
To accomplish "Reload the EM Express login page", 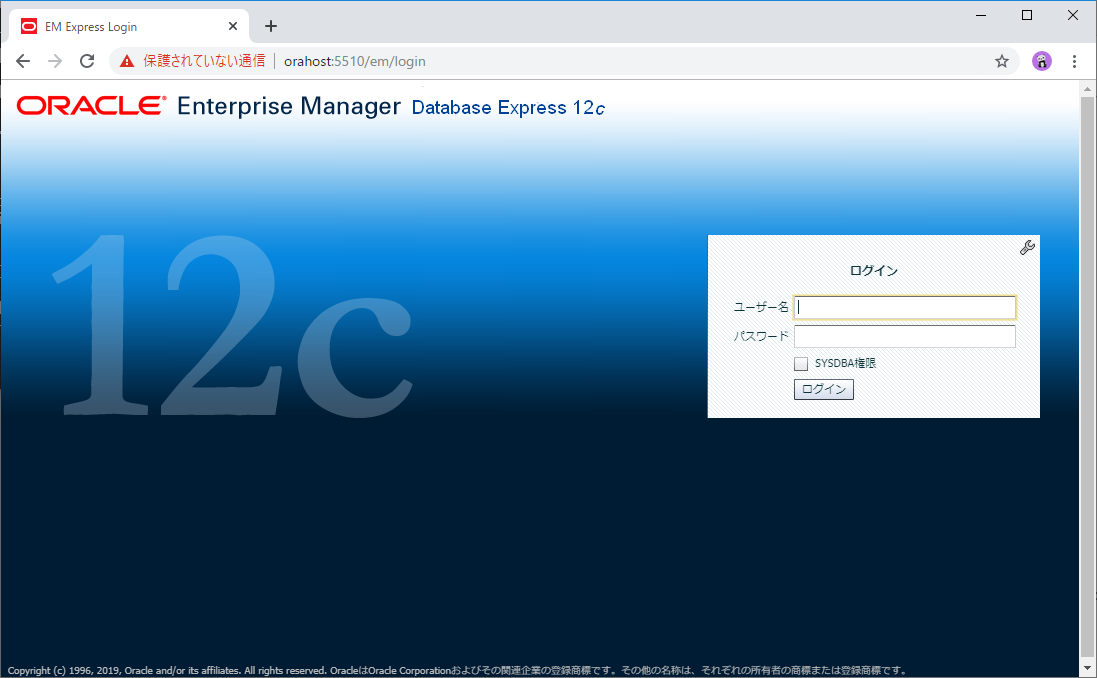I will pos(87,61).
